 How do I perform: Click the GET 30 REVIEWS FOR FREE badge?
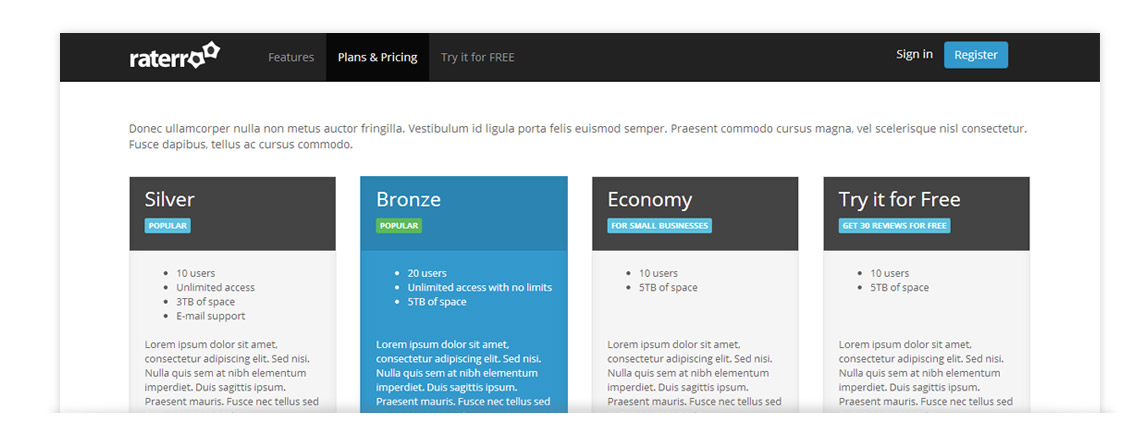pos(894,226)
